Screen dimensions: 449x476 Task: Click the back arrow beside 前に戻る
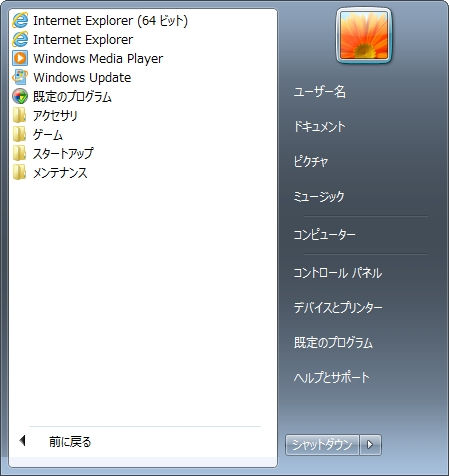point(23,441)
